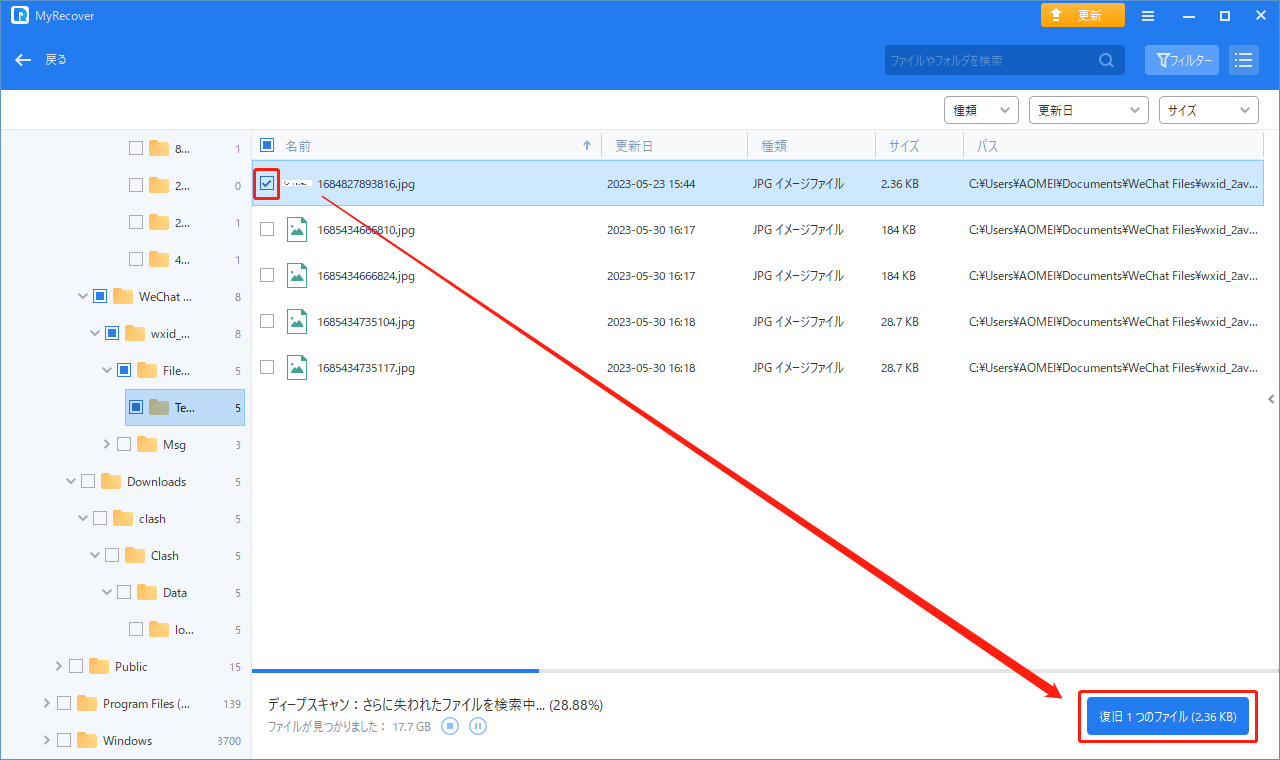Image resolution: width=1280 pixels, height=760 pixels.
Task: Open the hamburger menu icon
Action: [1148, 16]
